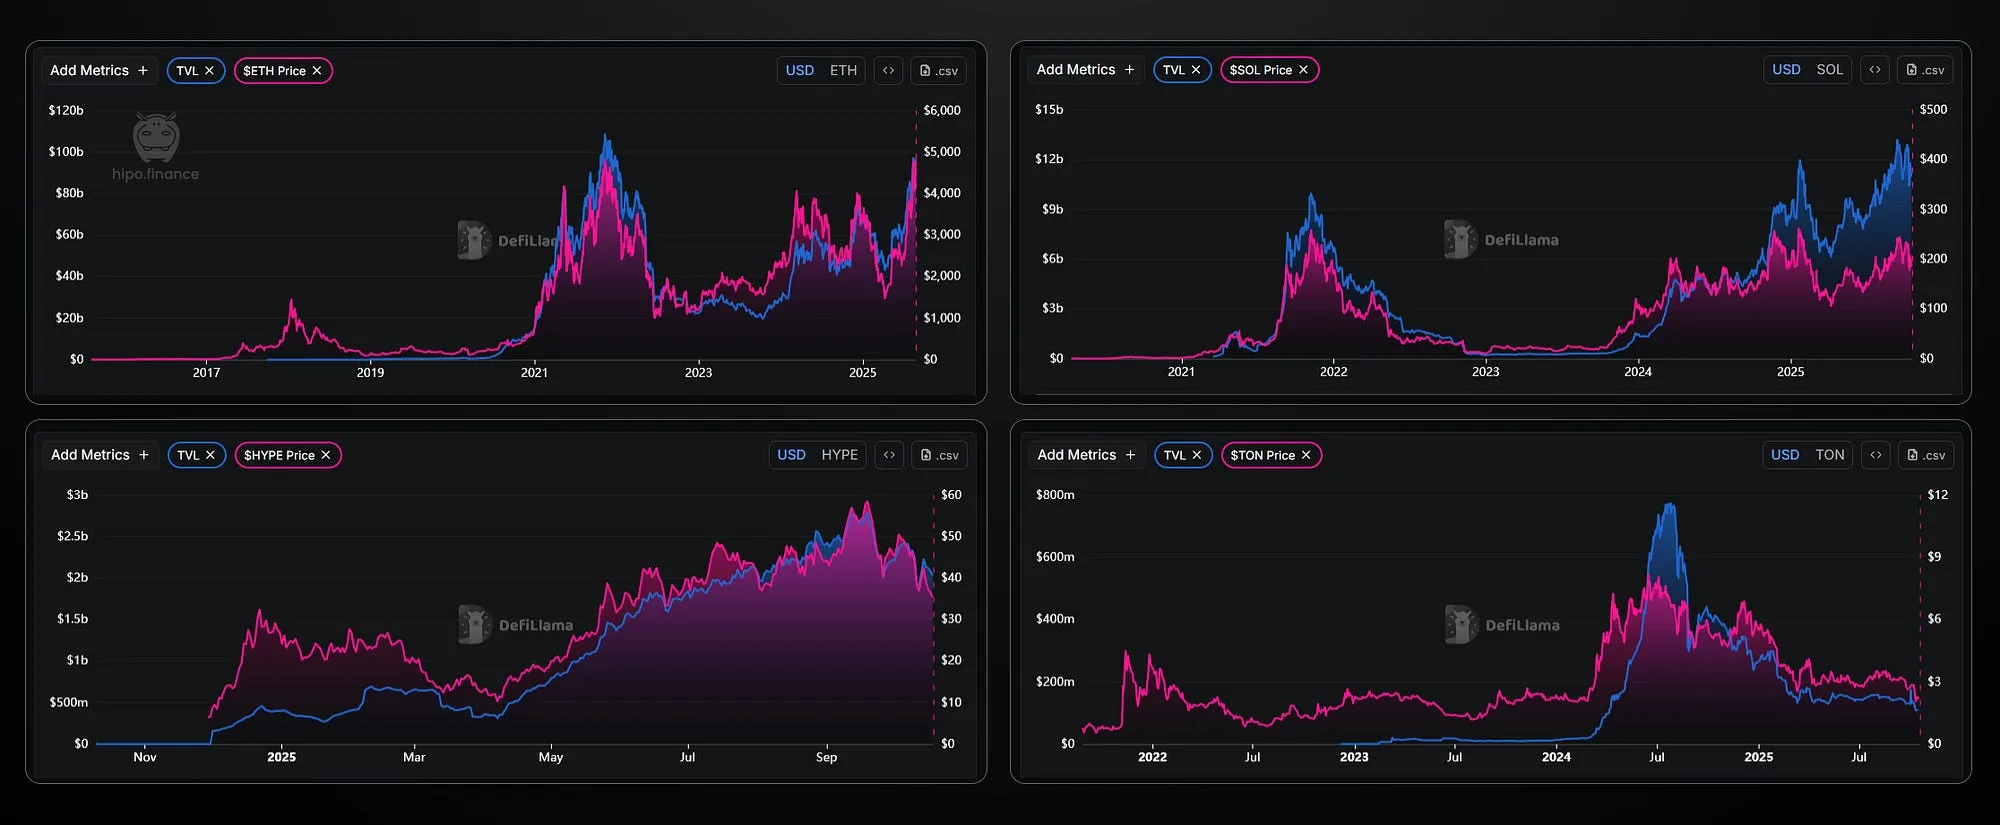Click the $500 price label in SOL chart

click(1933, 109)
